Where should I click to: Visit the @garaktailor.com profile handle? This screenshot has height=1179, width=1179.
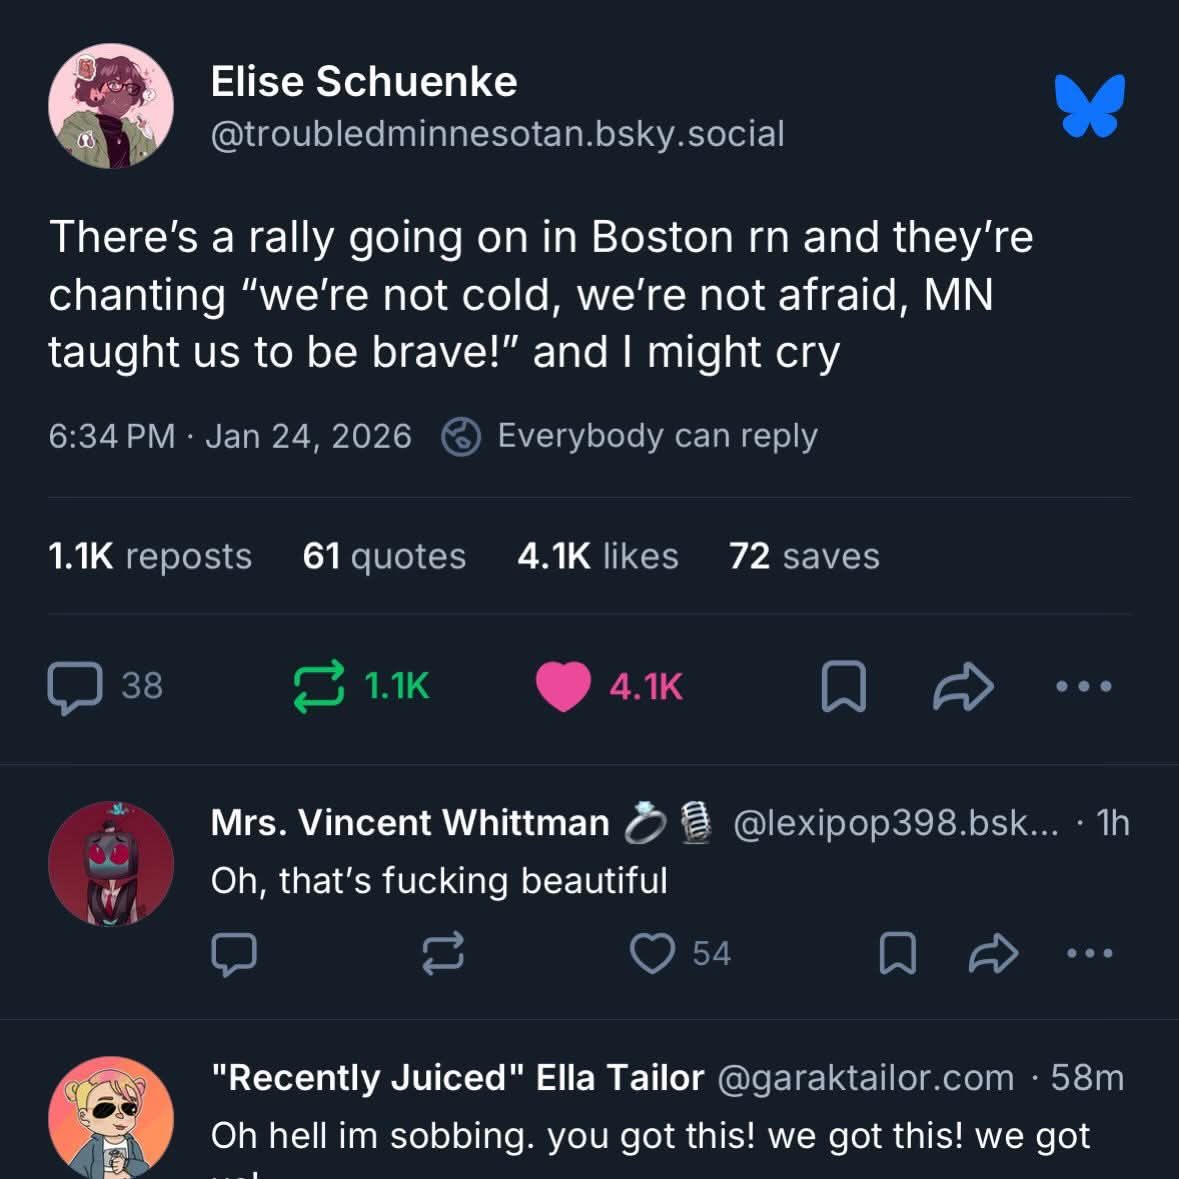[866, 1078]
